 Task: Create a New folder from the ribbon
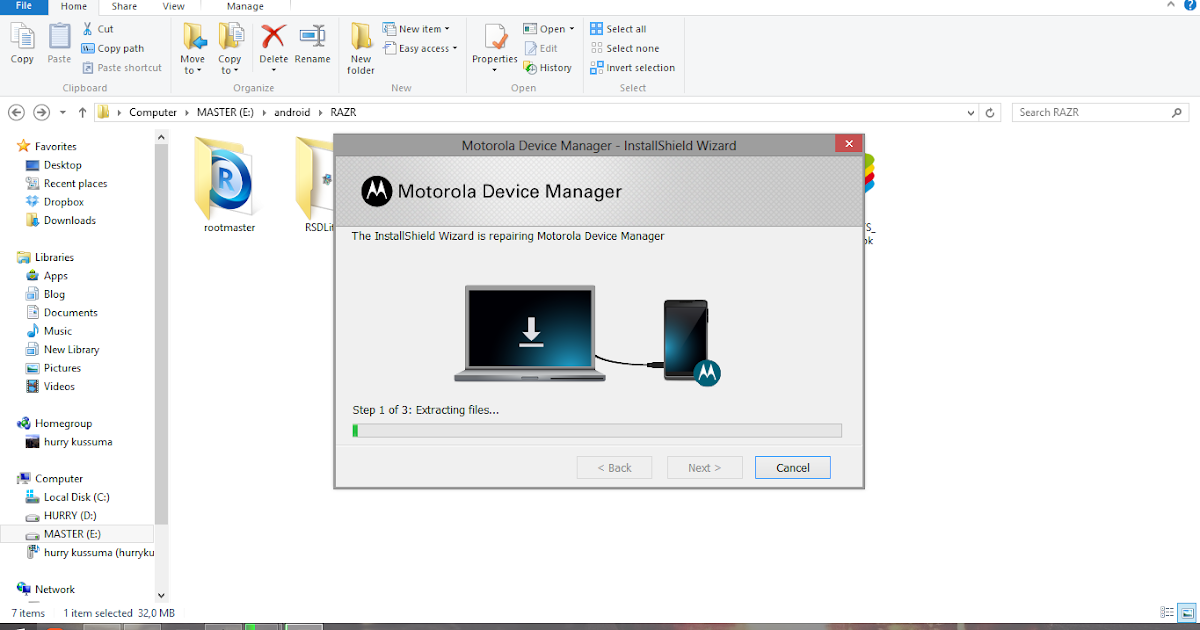[361, 48]
